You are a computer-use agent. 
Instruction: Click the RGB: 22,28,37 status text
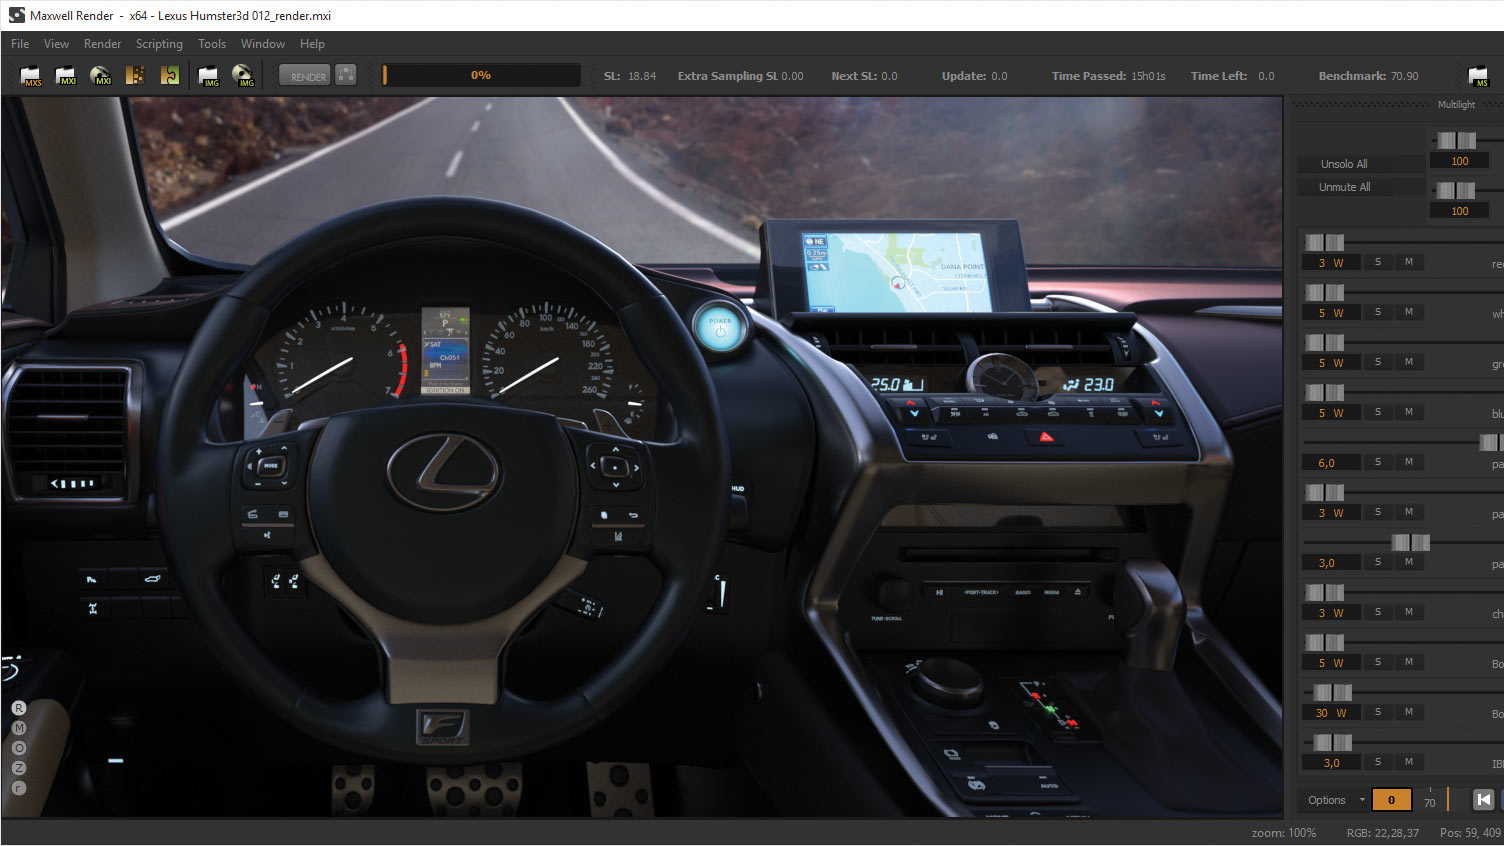click(1383, 833)
